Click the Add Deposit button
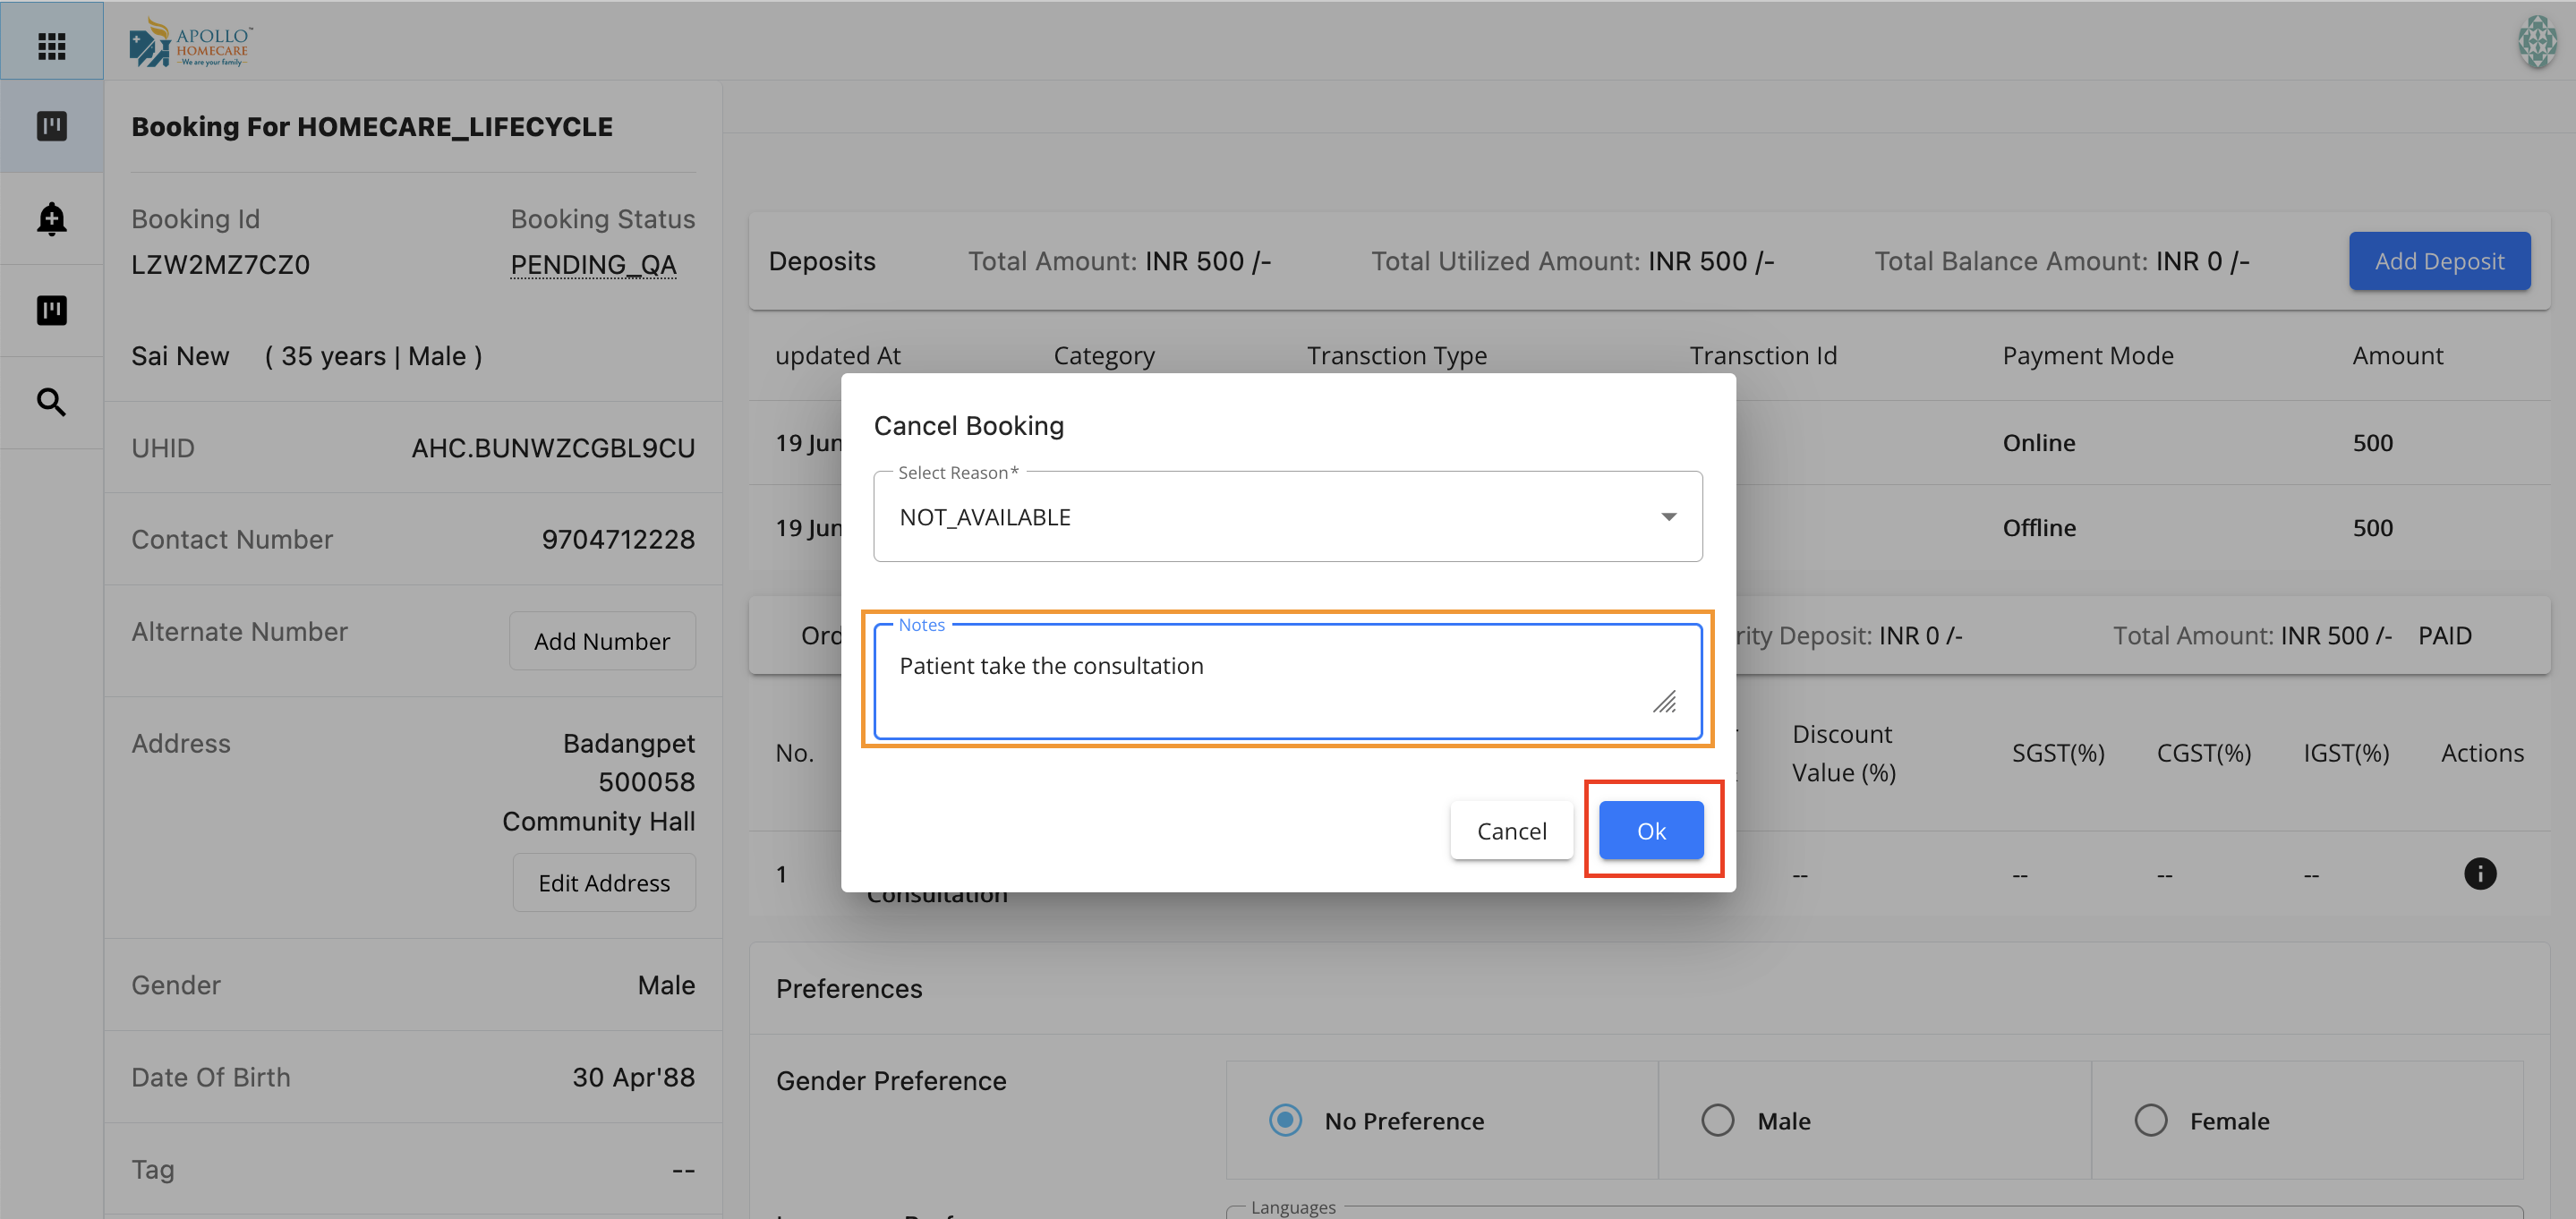This screenshot has width=2576, height=1219. click(x=2438, y=261)
